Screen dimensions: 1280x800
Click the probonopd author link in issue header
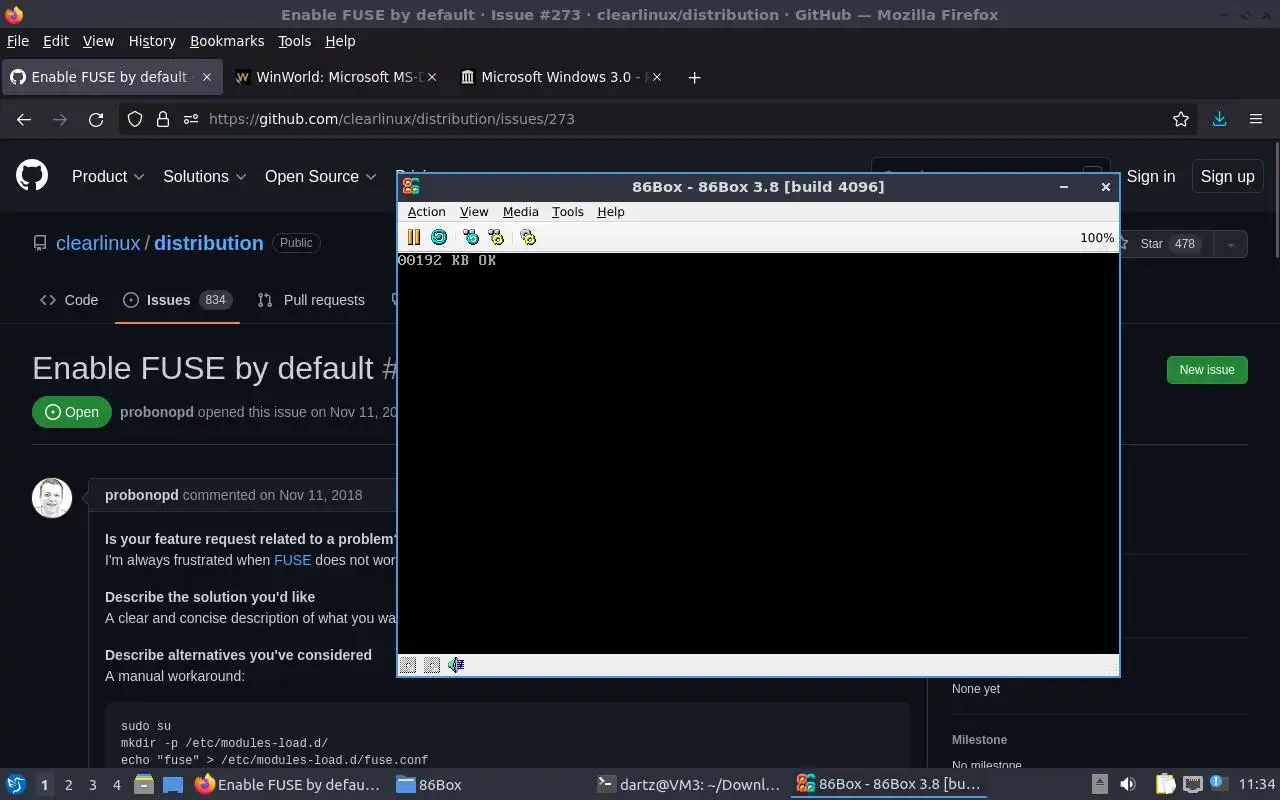(157, 412)
